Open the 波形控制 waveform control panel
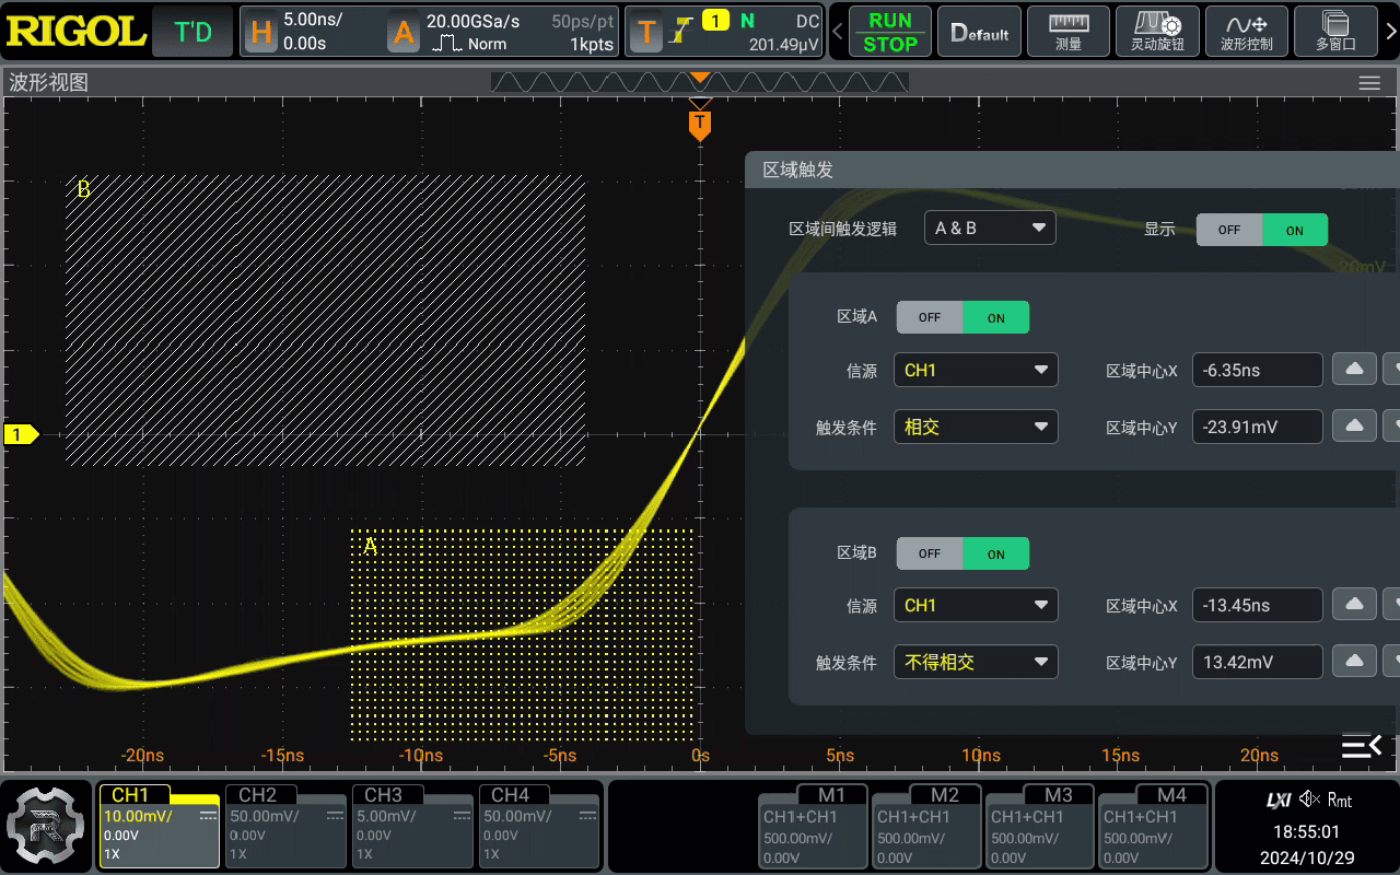This screenshot has width=1400, height=875. click(x=1246, y=31)
